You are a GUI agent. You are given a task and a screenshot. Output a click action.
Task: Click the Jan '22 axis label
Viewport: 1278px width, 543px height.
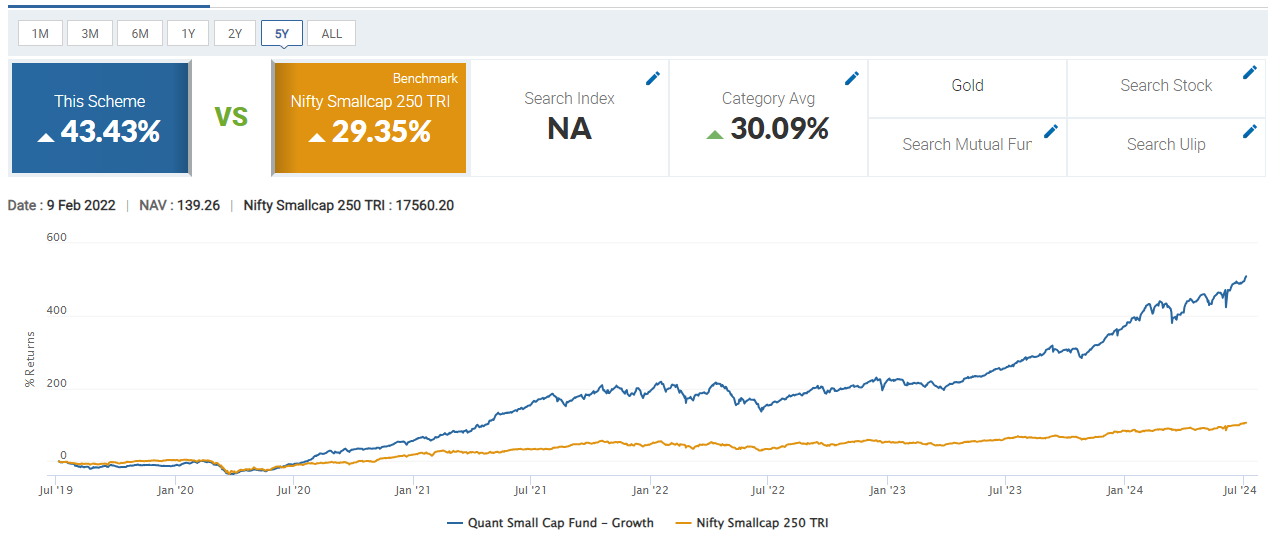(x=650, y=491)
